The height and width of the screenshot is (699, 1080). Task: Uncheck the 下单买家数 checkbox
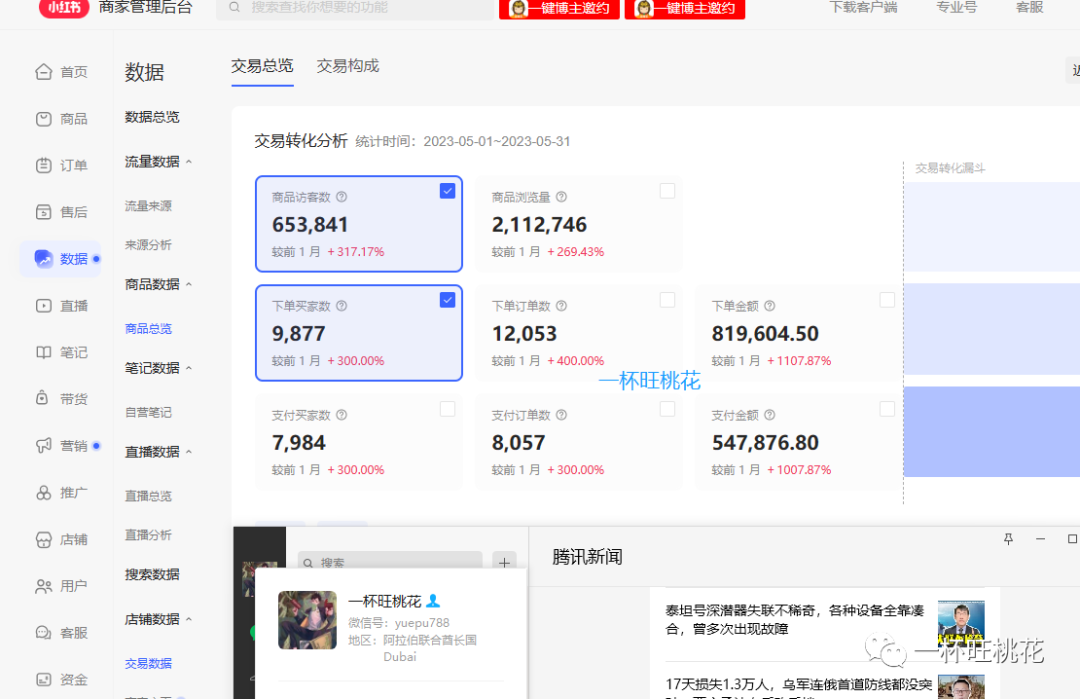point(448,300)
